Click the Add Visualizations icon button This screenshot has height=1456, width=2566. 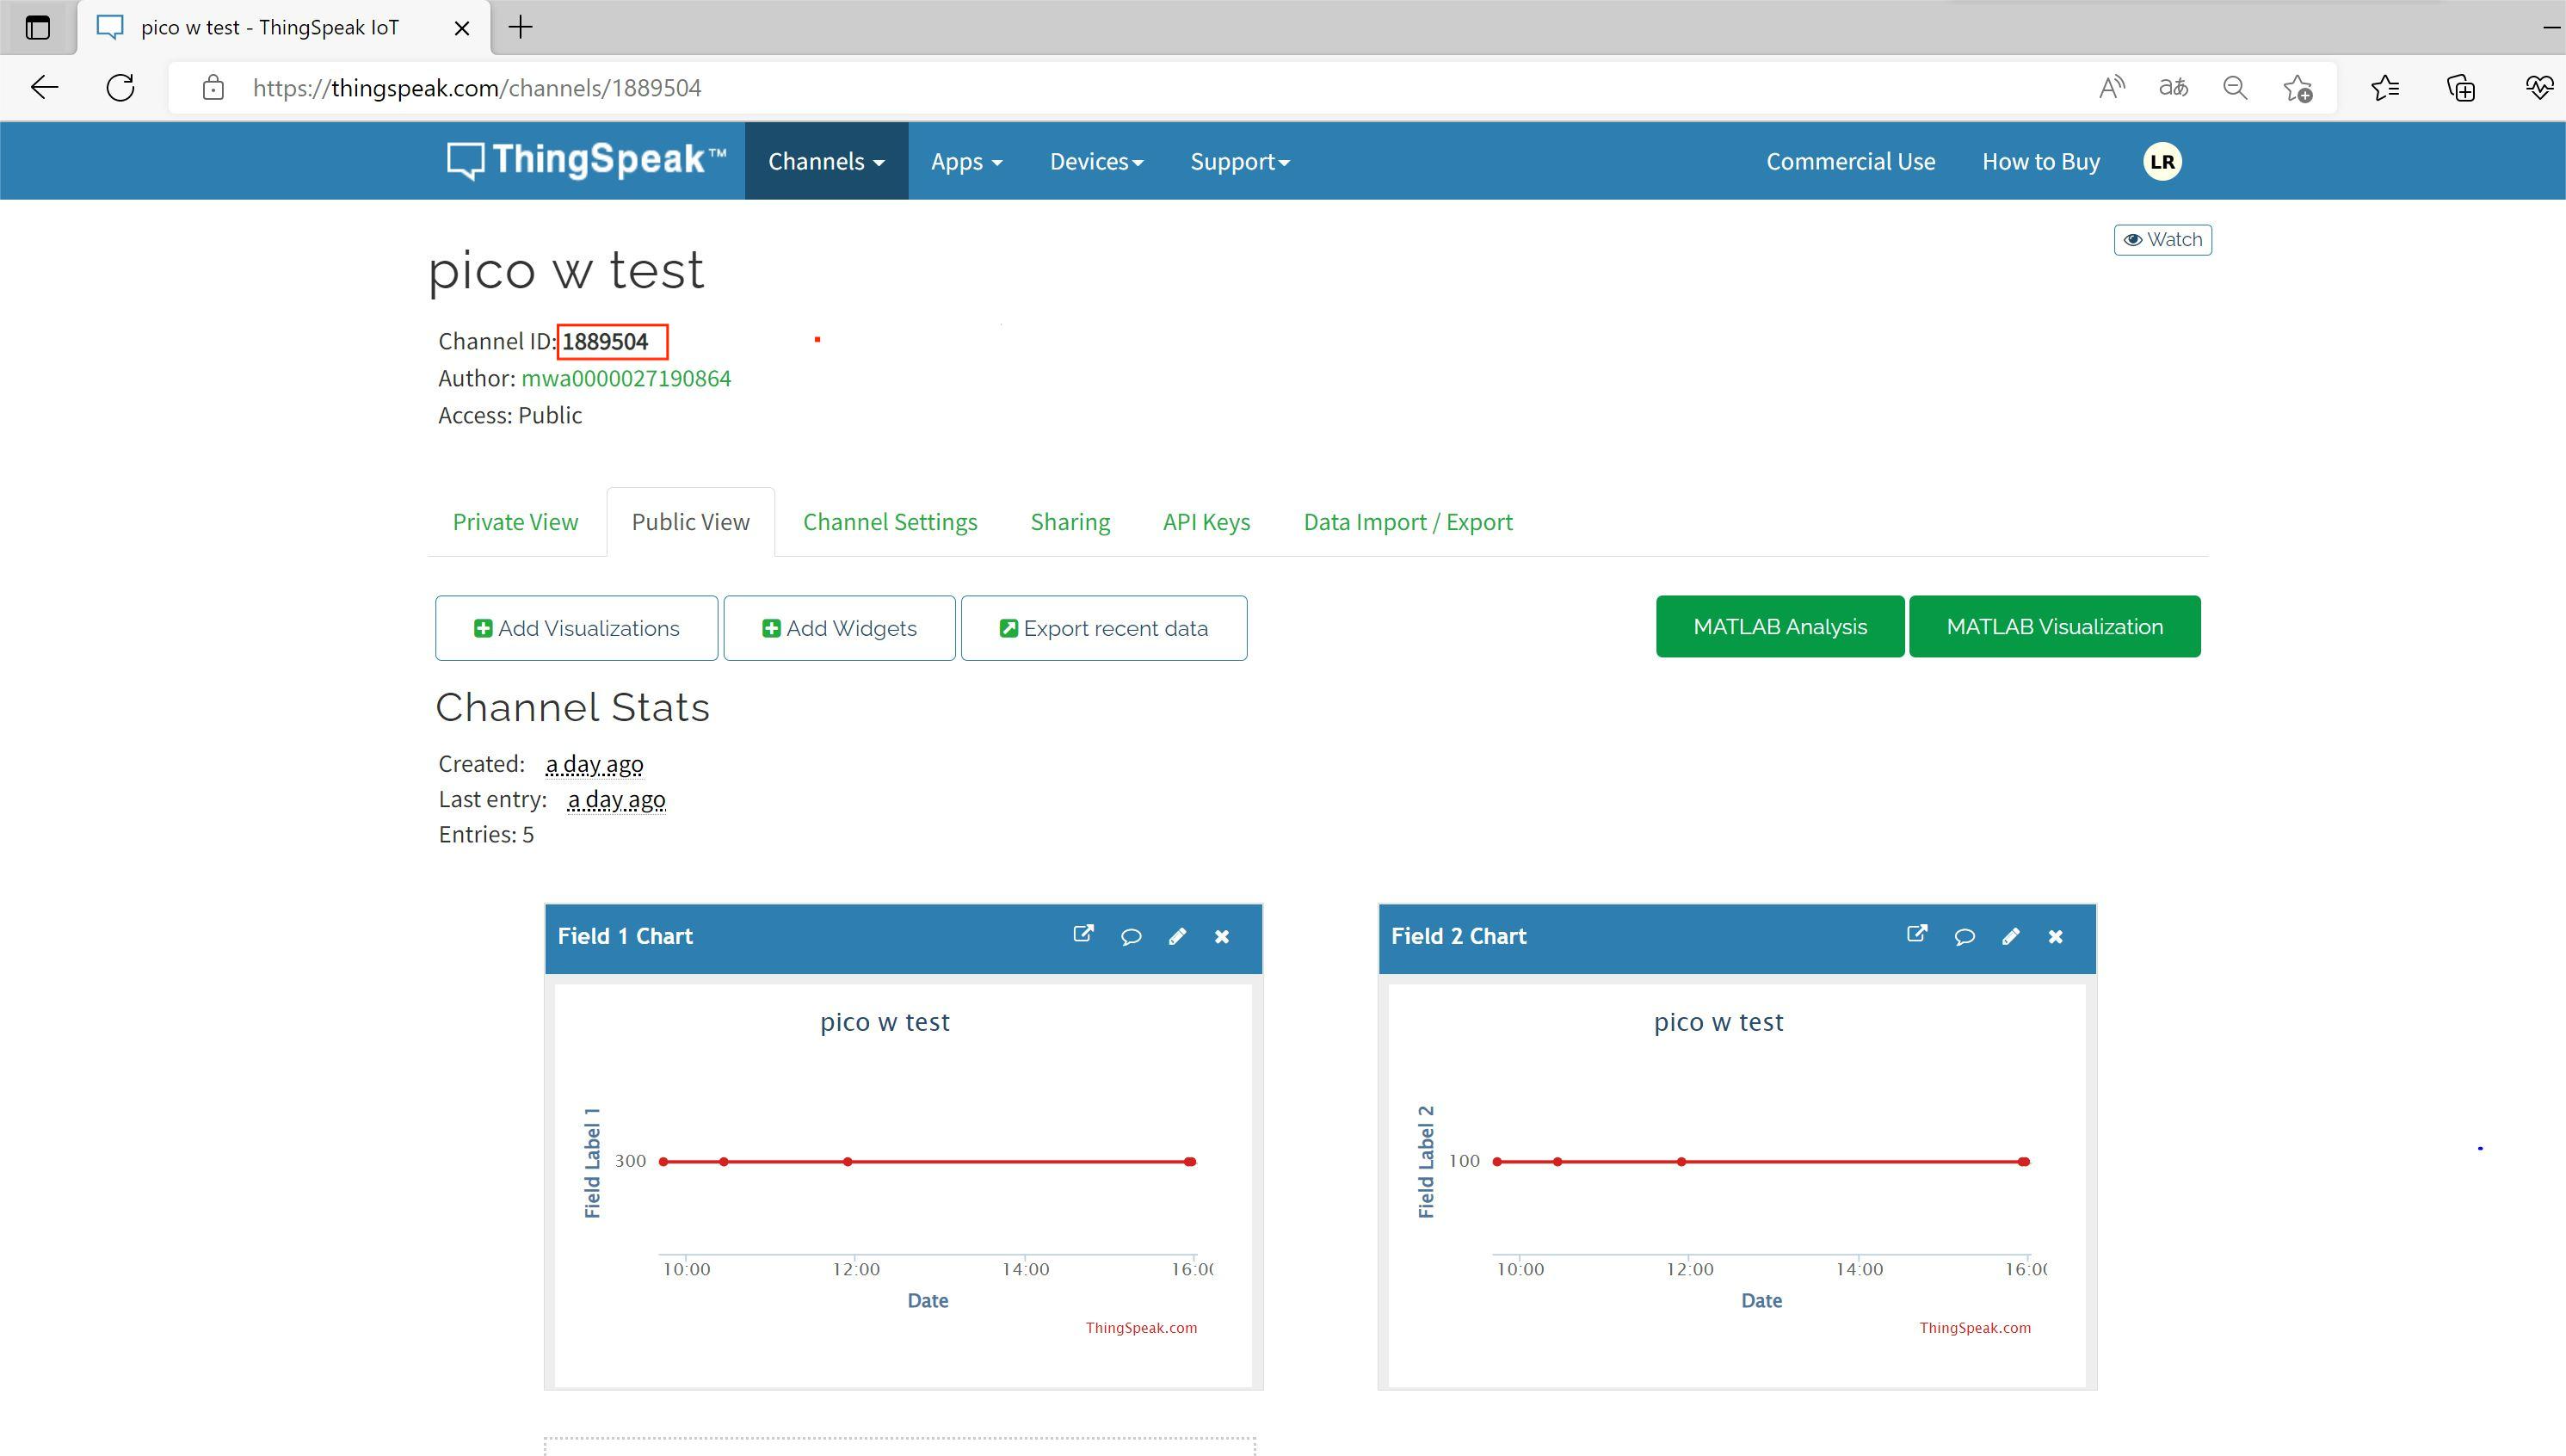(481, 627)
